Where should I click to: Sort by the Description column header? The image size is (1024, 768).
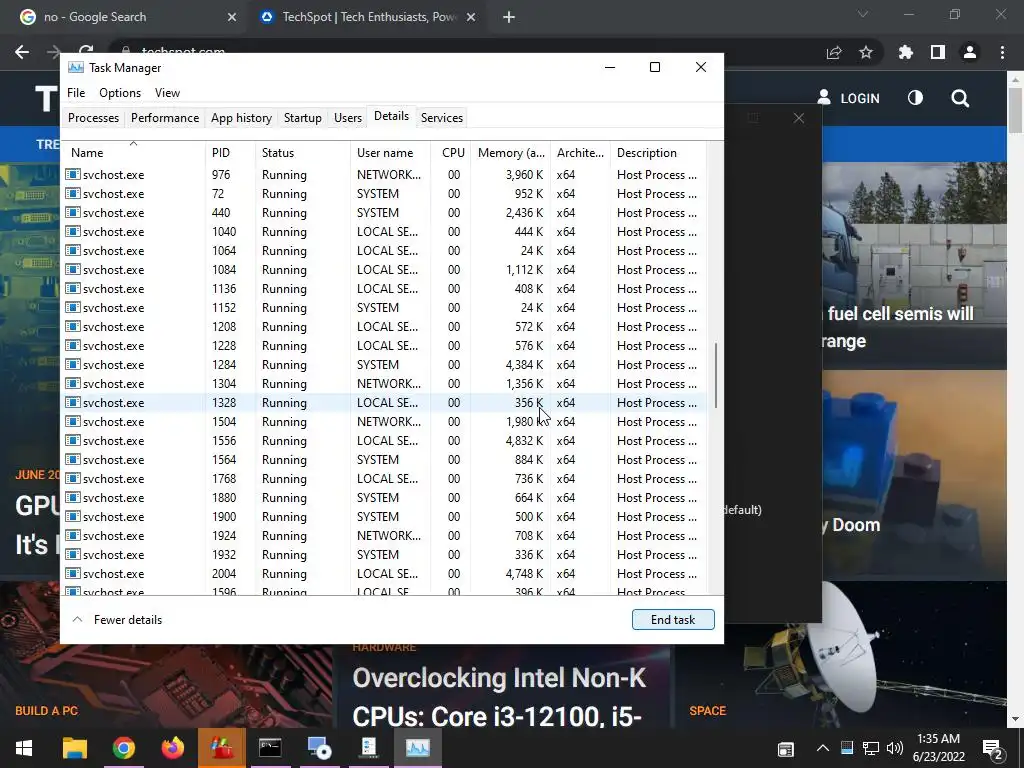[658, 152]
